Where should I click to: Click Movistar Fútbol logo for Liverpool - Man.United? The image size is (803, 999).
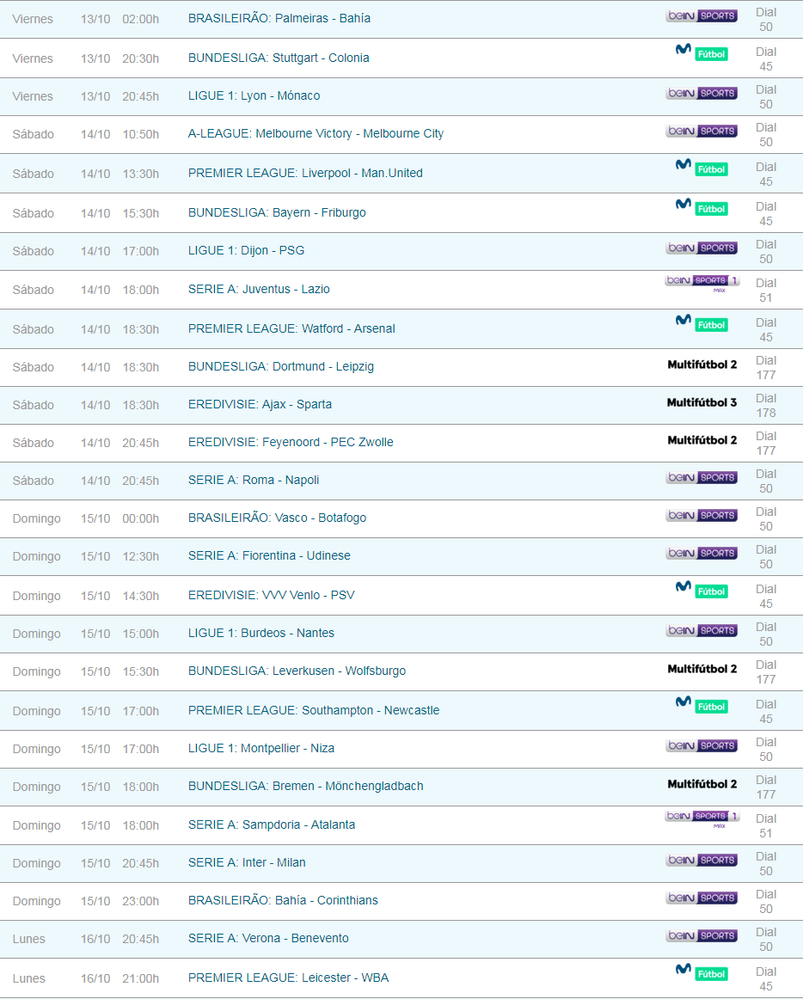pyautogui.click(x=702, y=168)
